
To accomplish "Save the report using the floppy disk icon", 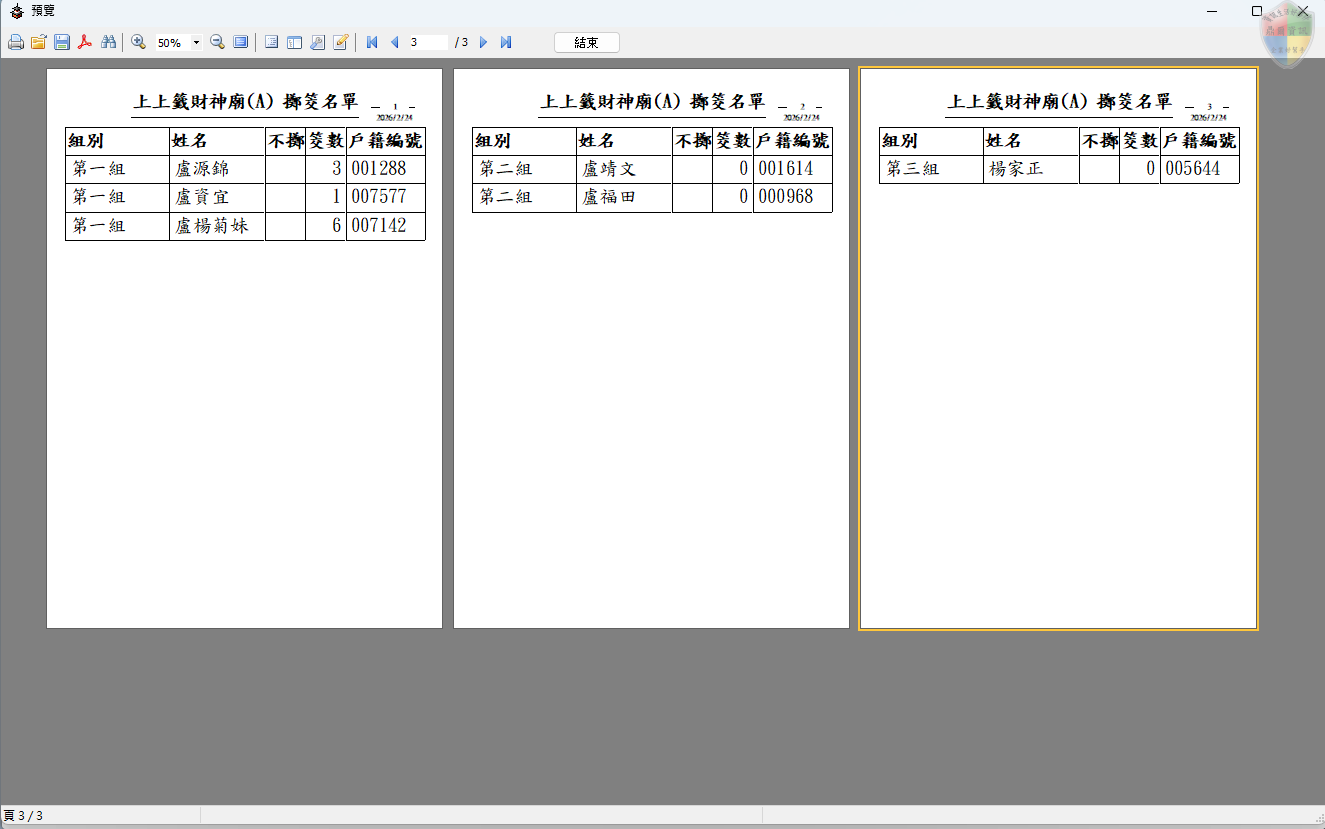I will click(x=62, y=42).
